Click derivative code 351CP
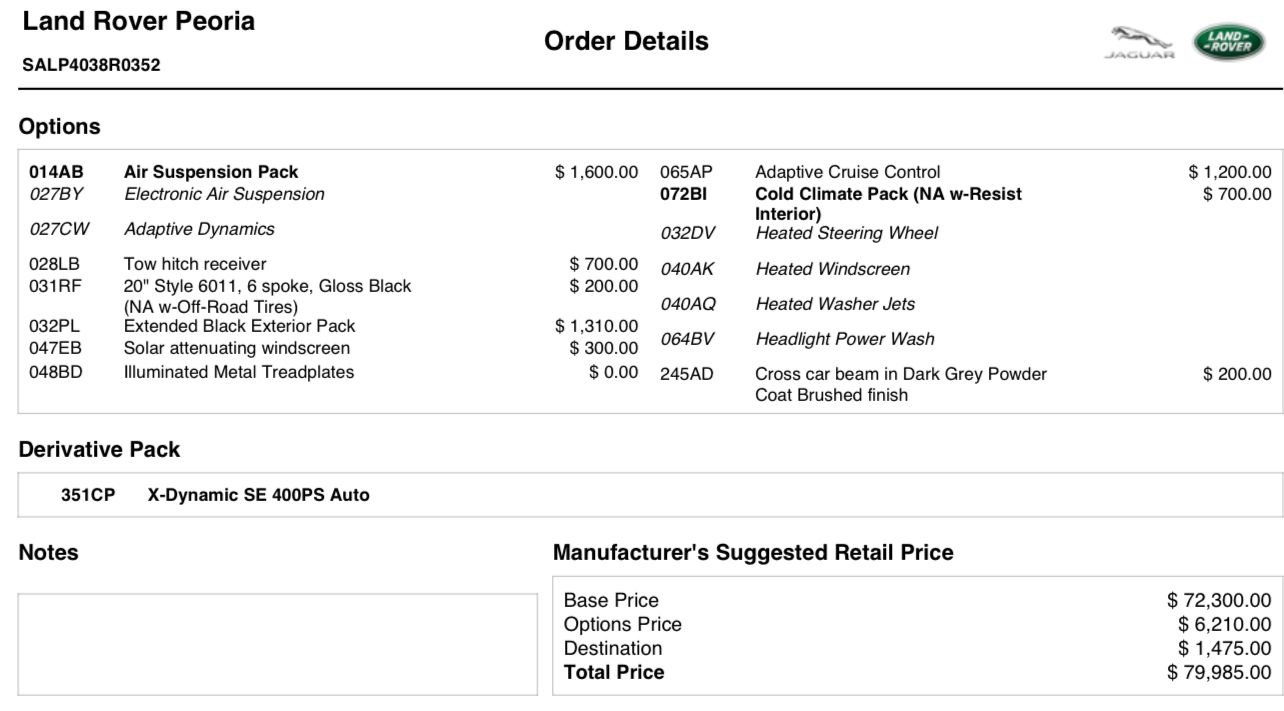 [x=88, y=495]
